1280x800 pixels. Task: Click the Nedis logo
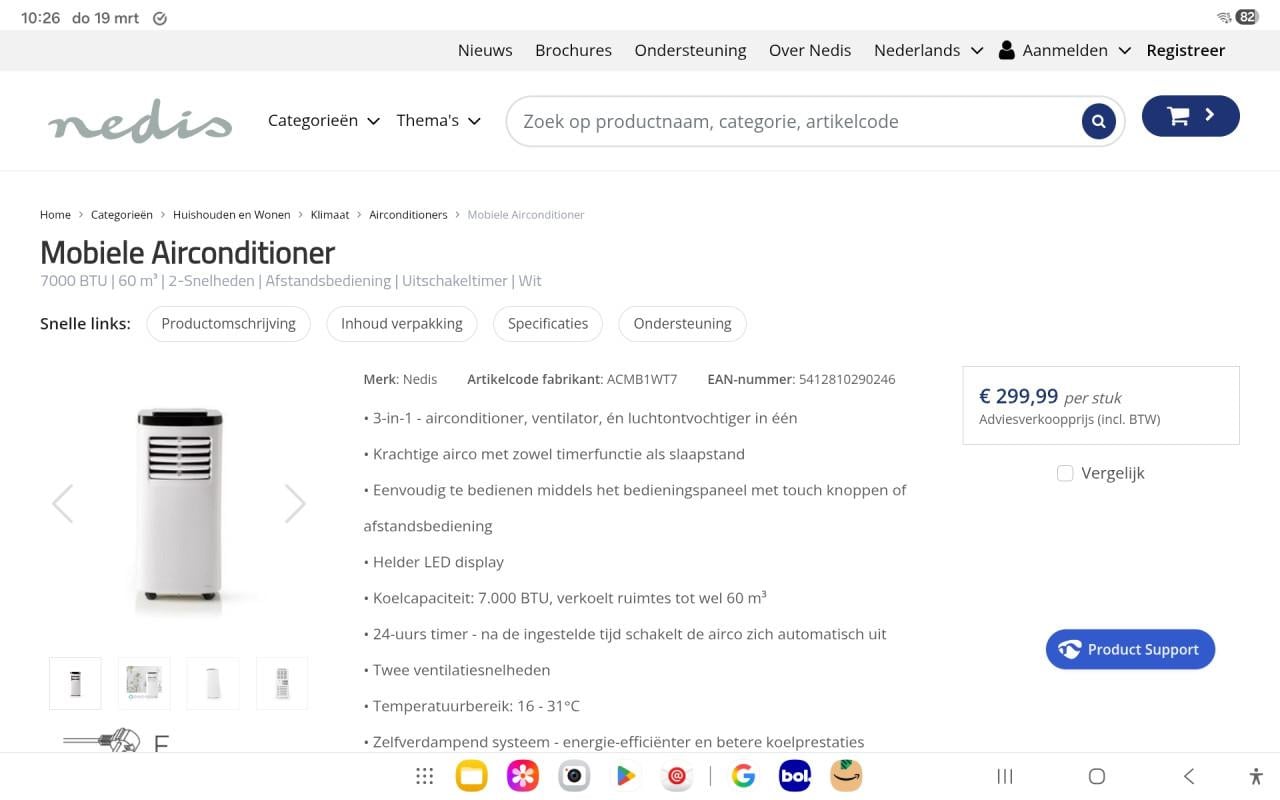pyautogui.click(x=140, y=120)
